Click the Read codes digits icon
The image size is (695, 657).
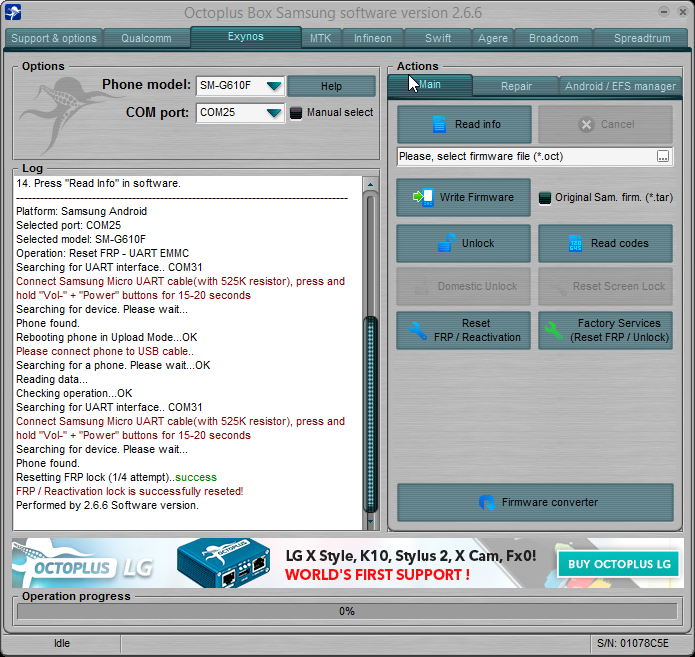575,243
